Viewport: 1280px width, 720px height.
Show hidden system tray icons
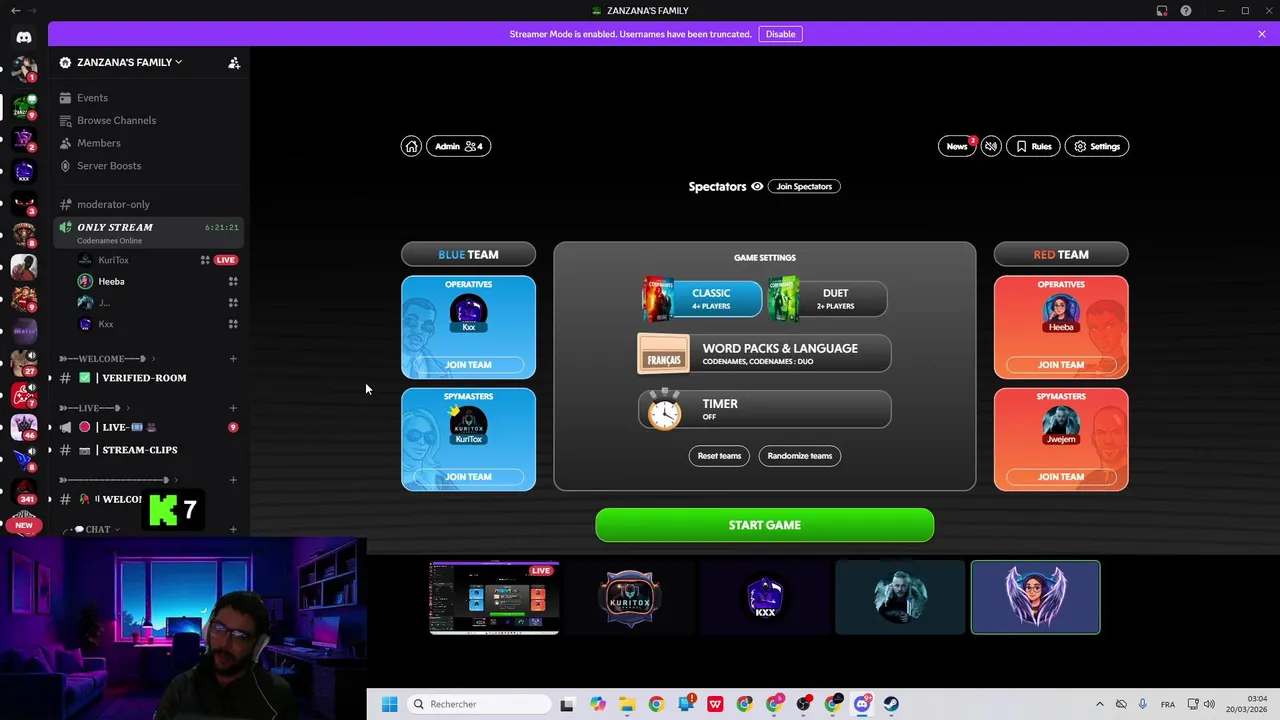[x=1099, y=704]
